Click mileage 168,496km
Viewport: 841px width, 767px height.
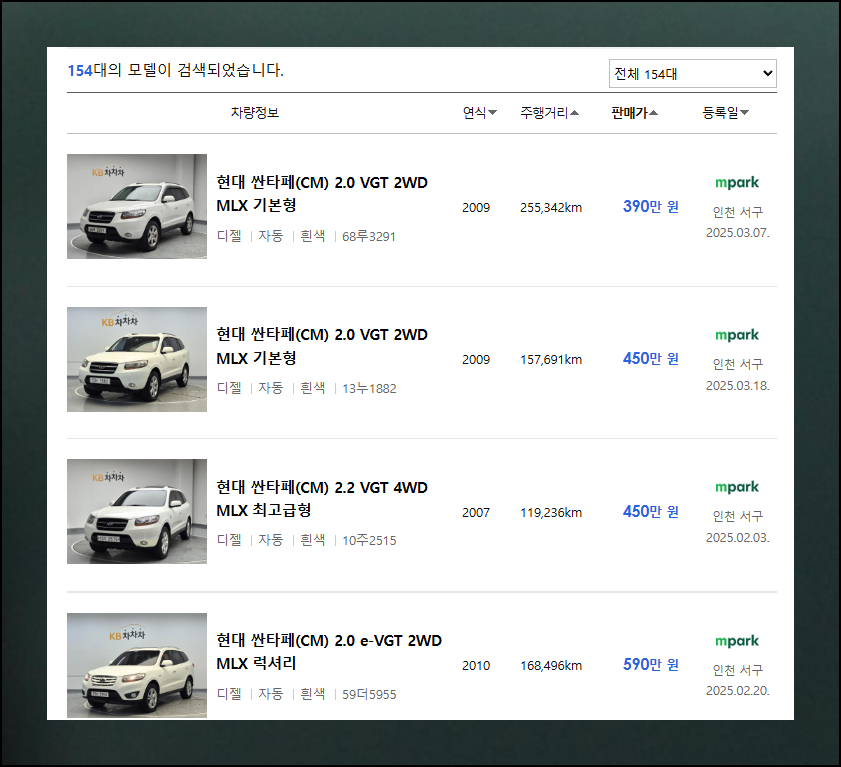[551, 666]
